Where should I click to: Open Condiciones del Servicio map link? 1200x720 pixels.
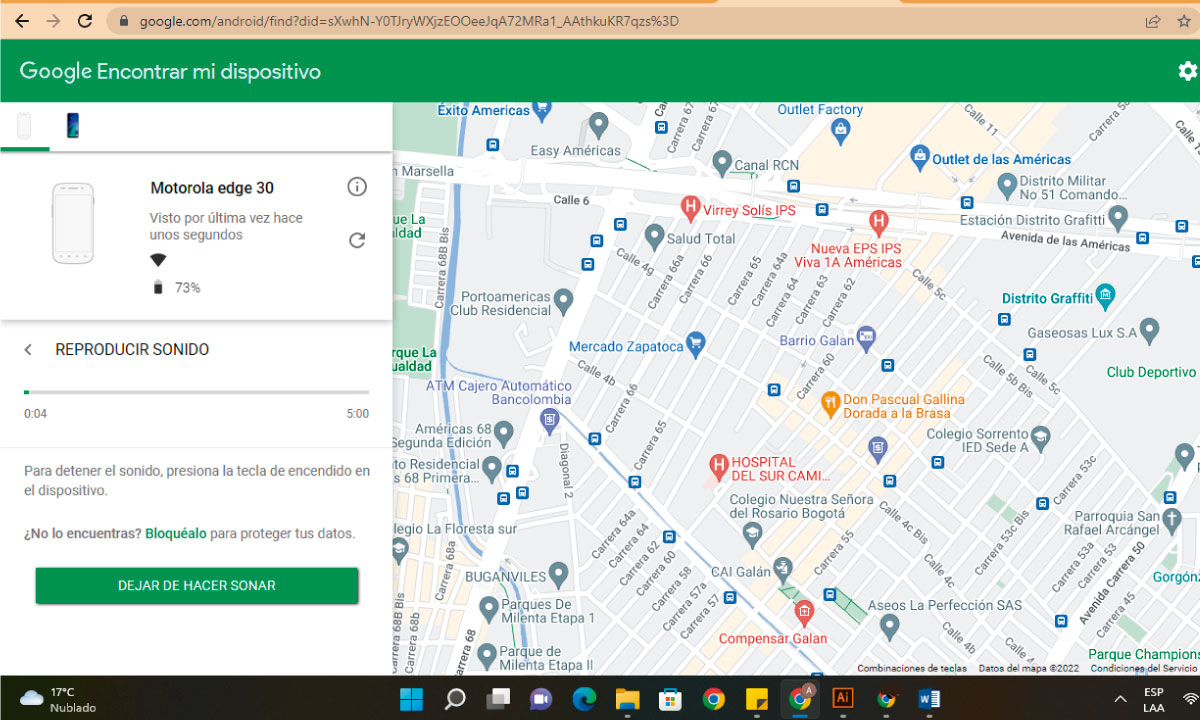click(1143, 669)
